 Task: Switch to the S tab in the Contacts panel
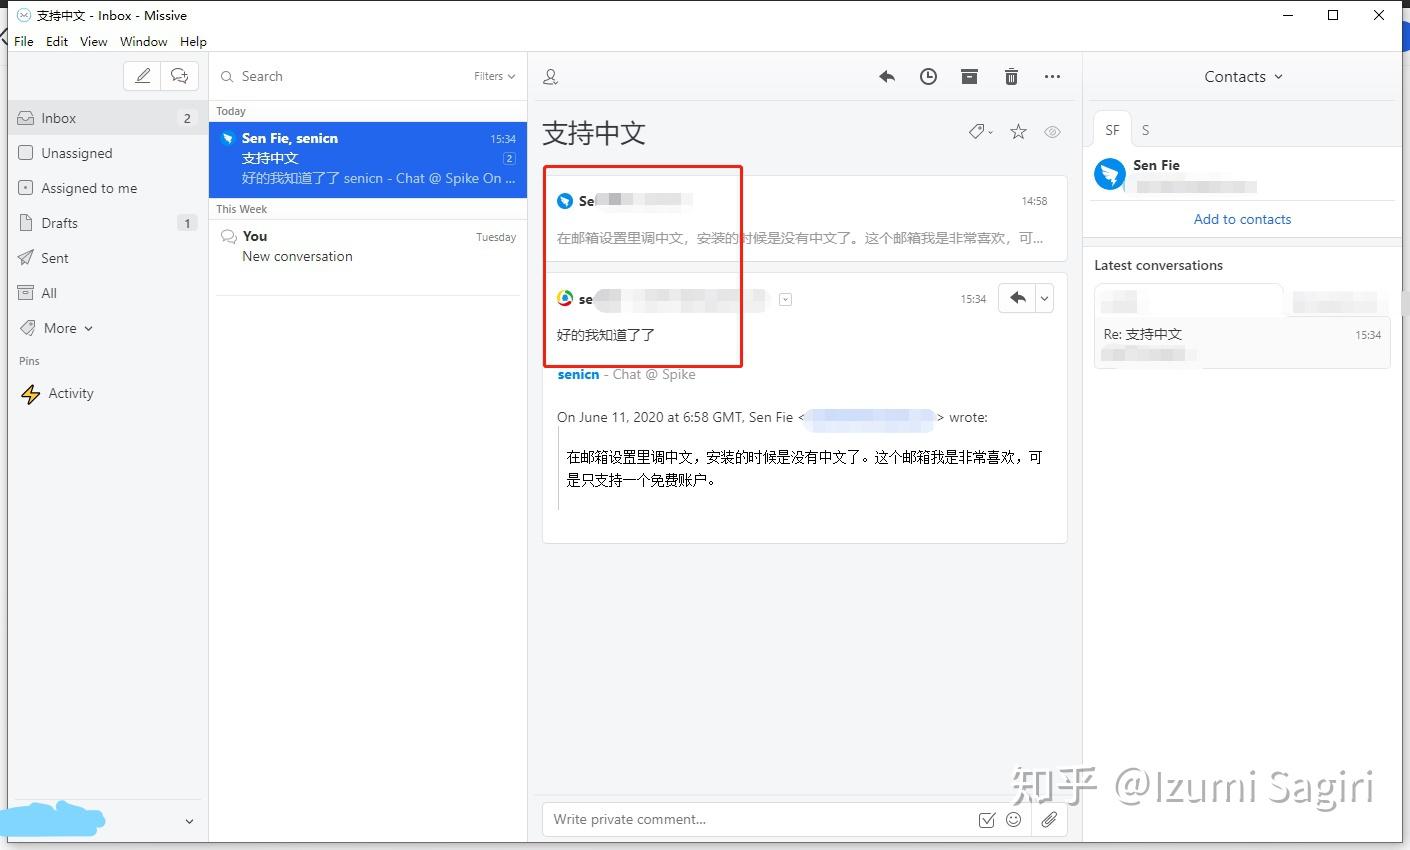point(1145,129)
